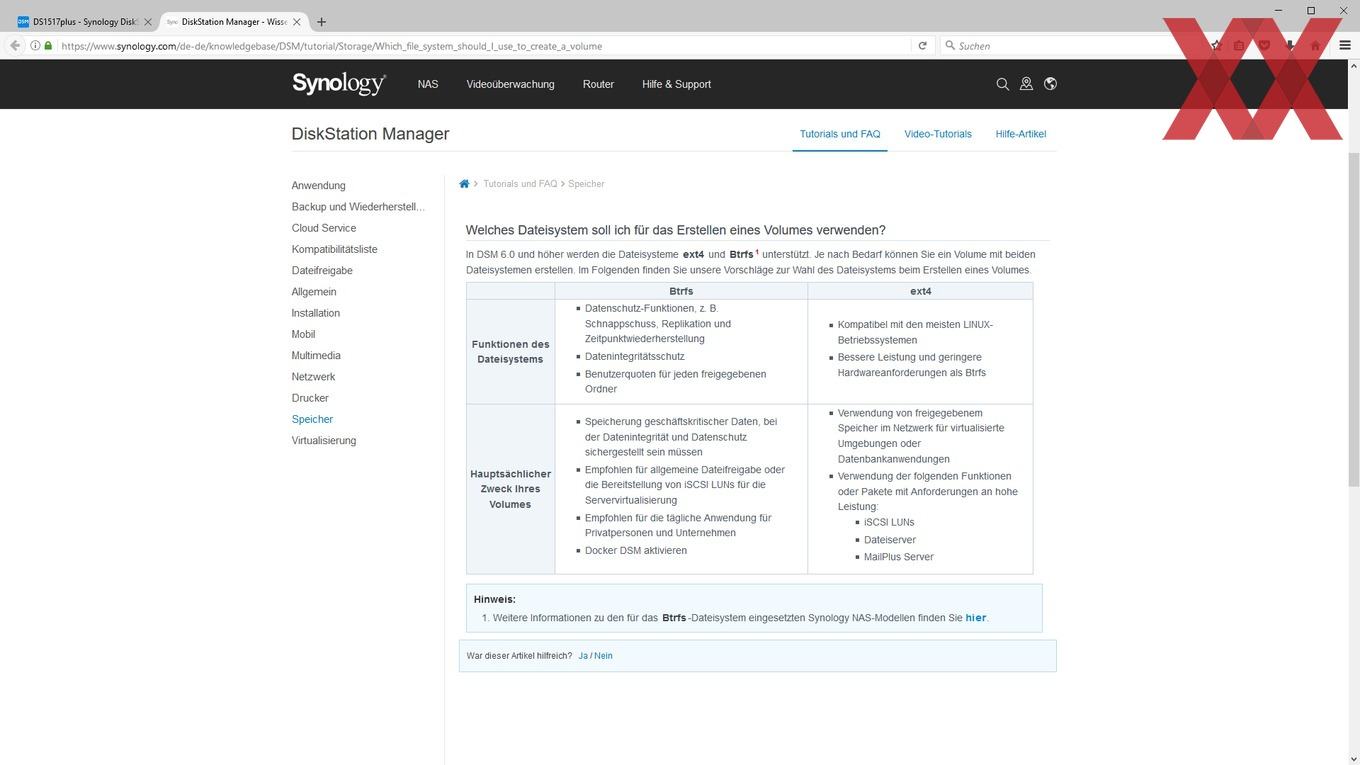Open the Mobil category
This screenshot has height=765, width=1360.
[303, 334]
